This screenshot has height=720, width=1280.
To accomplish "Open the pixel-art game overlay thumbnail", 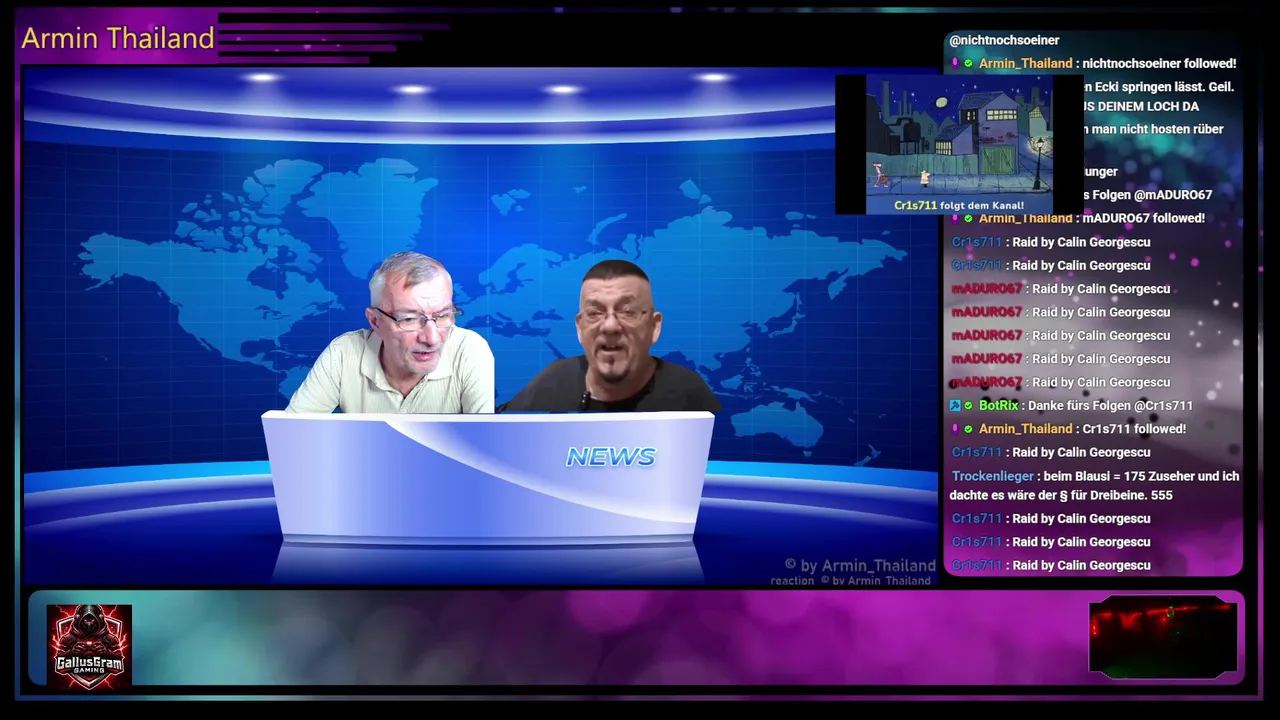I will point(959,144).
